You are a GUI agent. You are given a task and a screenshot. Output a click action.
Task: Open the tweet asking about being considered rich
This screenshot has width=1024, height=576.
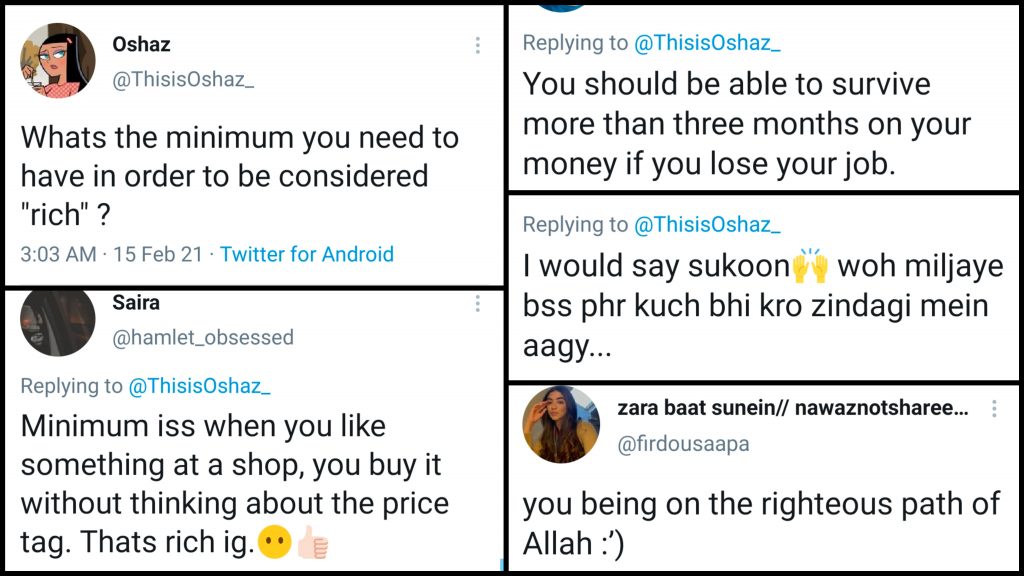point(239,175)
